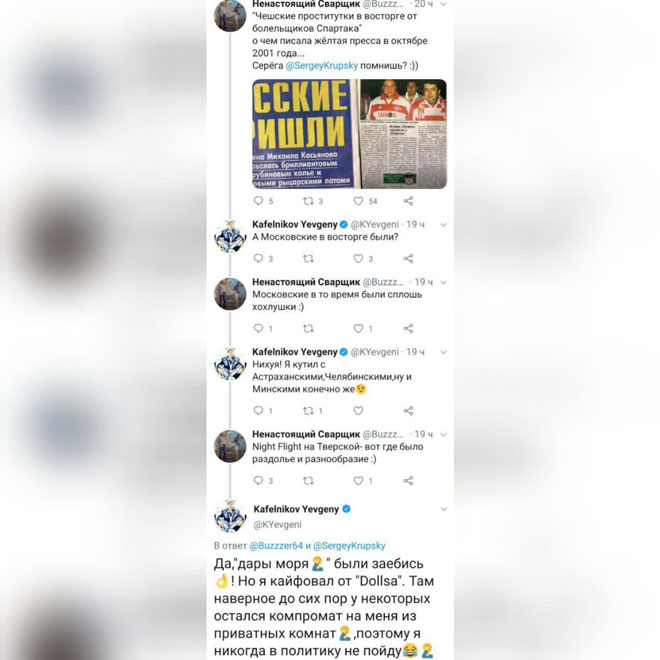
Task: Retweet the "А Московские в восторге были?" tweet
Action: [309, 258]
